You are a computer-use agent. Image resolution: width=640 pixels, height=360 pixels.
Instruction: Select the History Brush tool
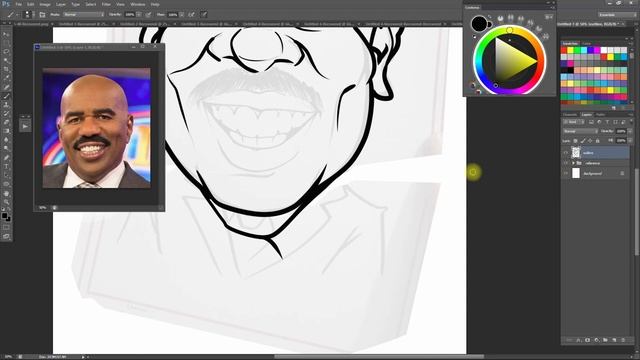click(6, 113)
